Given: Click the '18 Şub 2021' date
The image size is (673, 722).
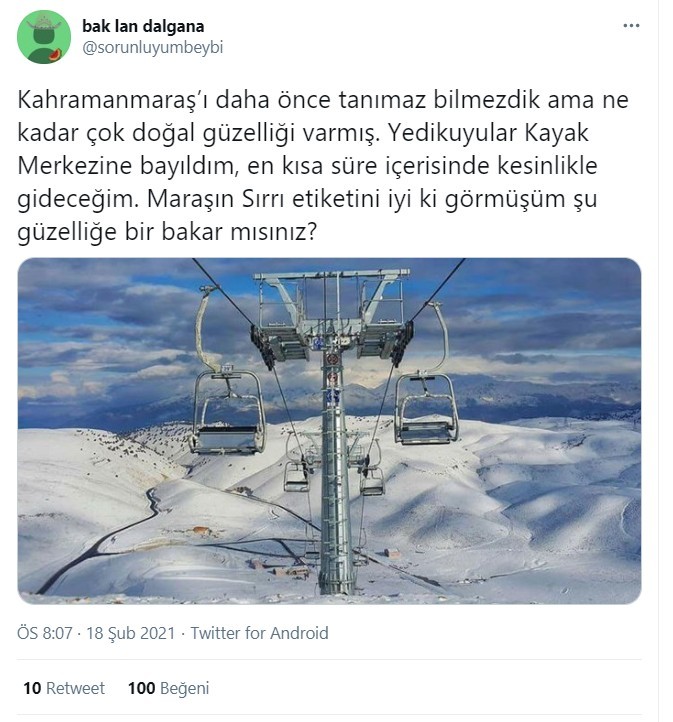Looking at the screenshot, I should coord(131,633).
